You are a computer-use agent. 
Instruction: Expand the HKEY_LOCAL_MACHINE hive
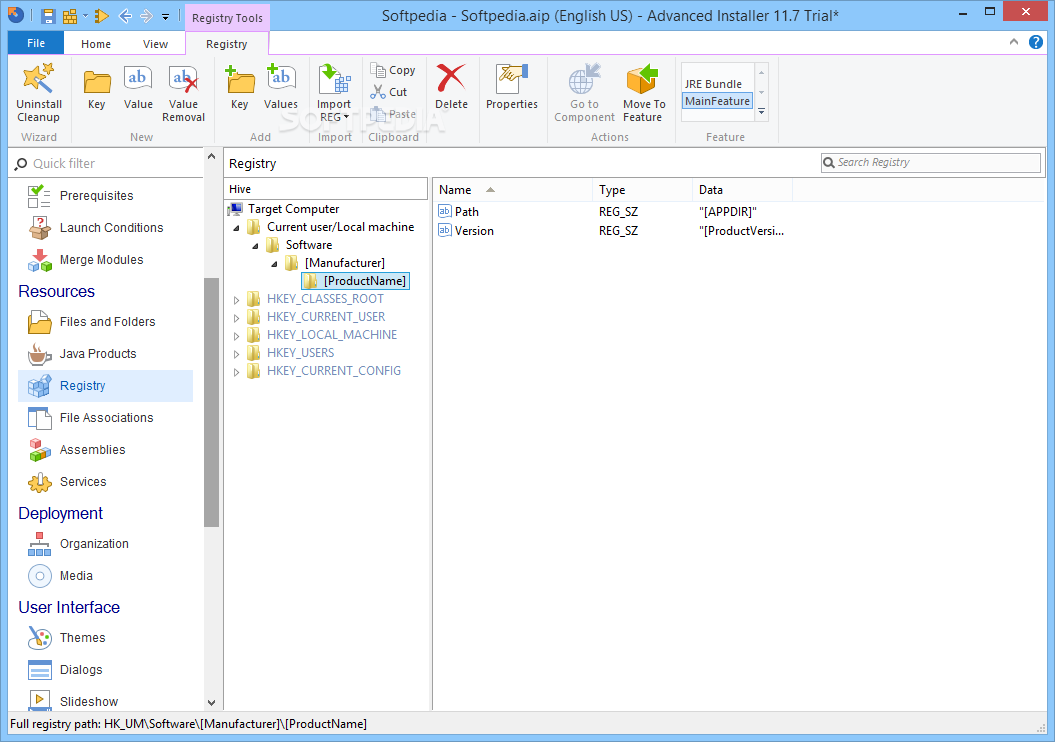pyautogui.click(x=236, y=336)
